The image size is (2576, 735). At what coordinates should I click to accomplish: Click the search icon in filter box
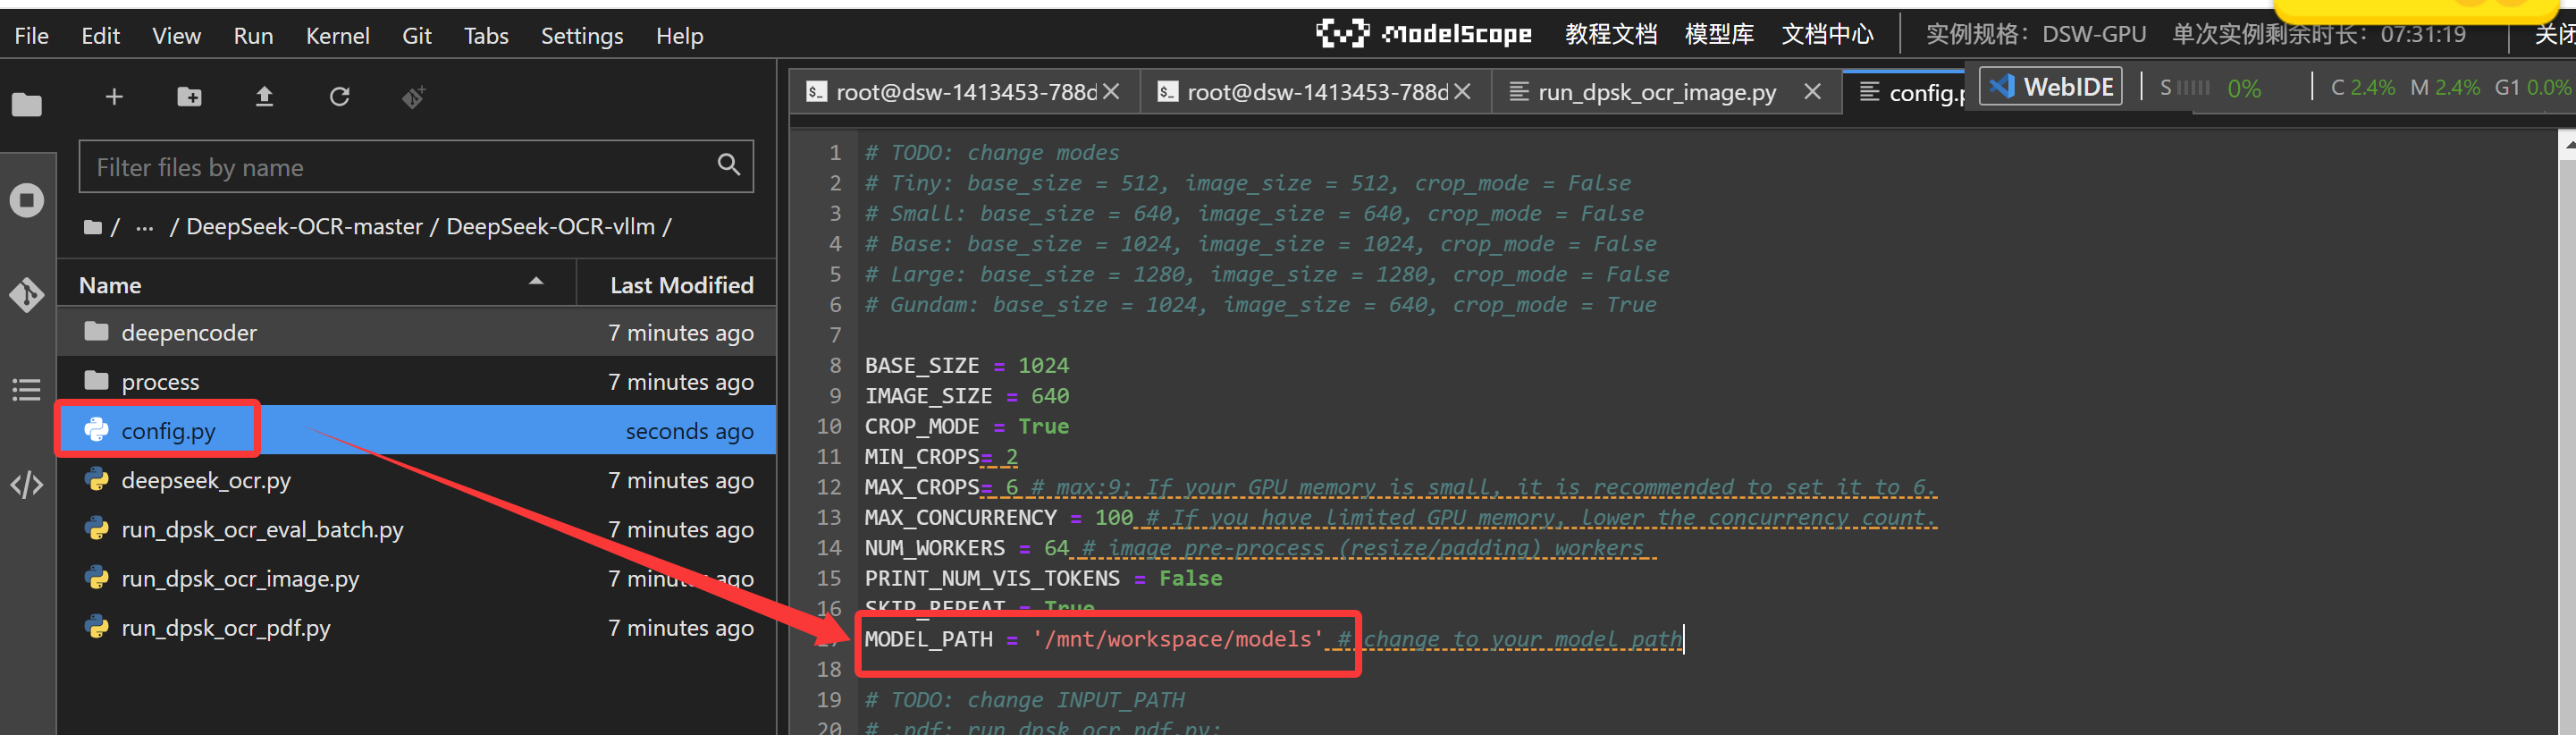point(729,165)
